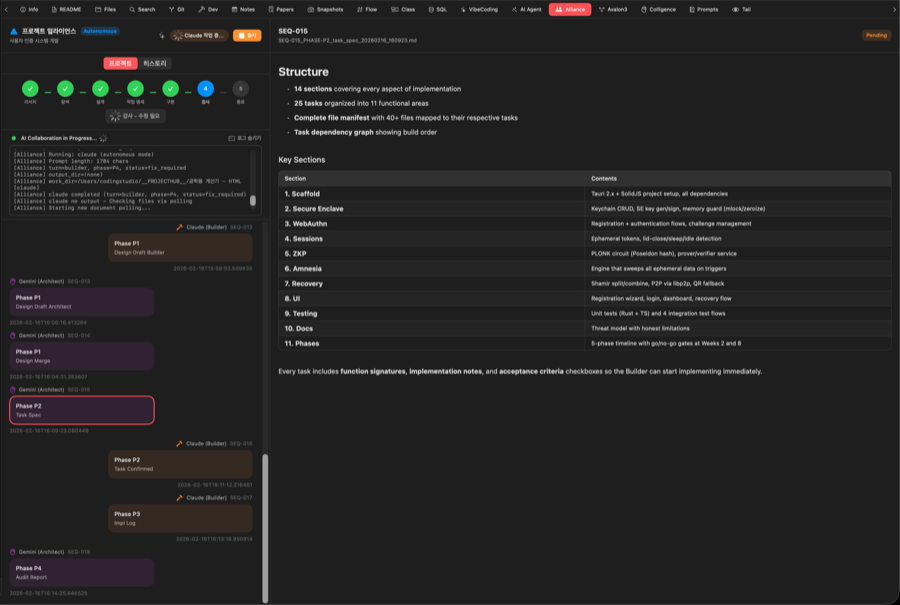Toggle the log panel with 로그 숨기기
Image resolution: width=900 pixels, height=605 pixels.
coord(244,138)
